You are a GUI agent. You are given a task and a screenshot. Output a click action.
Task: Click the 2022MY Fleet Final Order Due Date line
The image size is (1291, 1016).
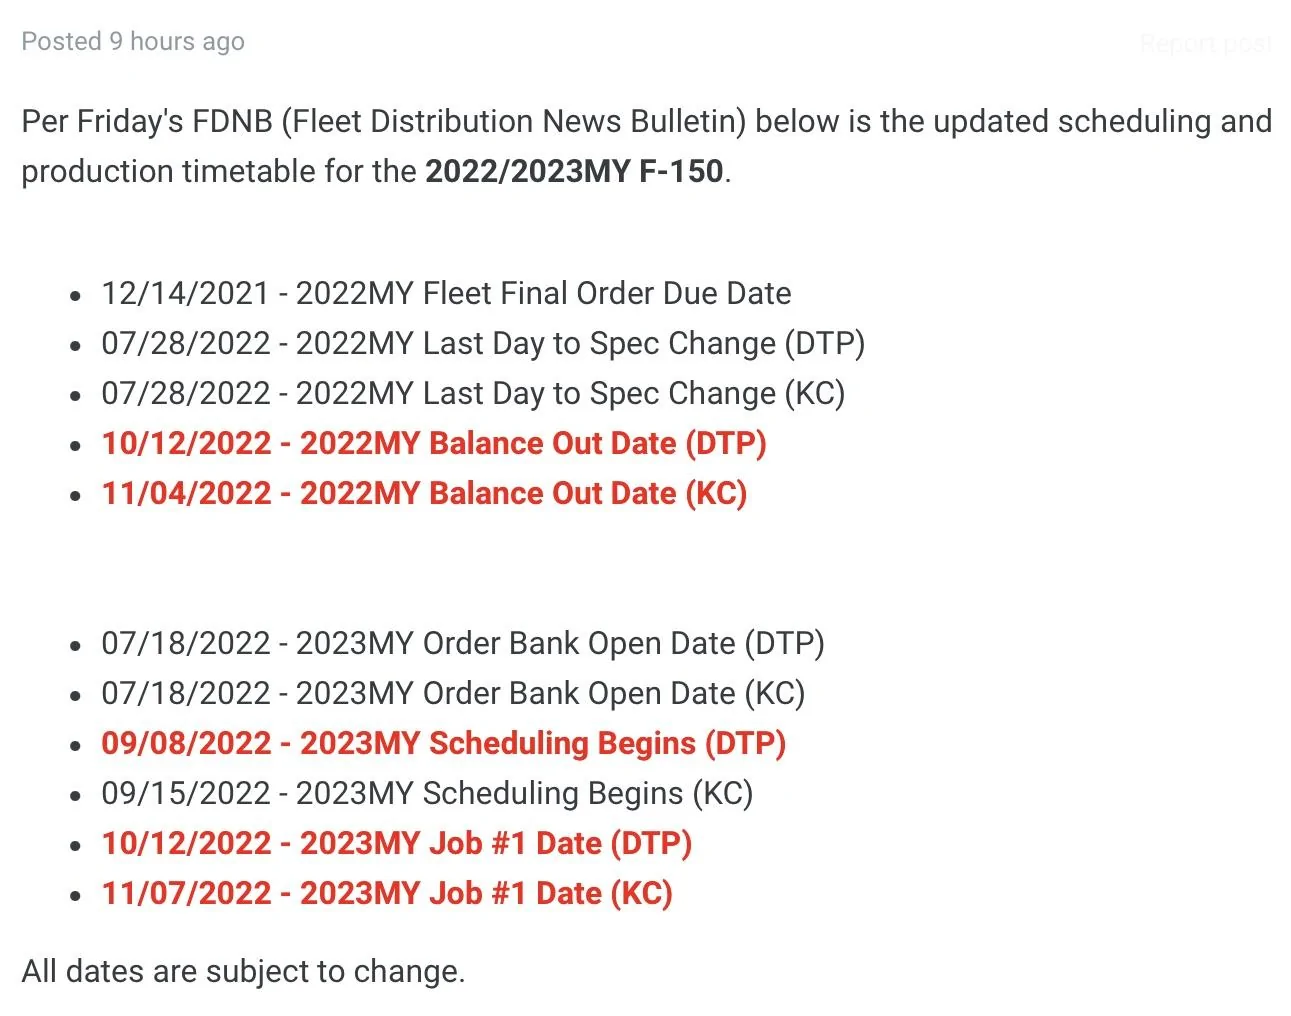coord(446,293)
